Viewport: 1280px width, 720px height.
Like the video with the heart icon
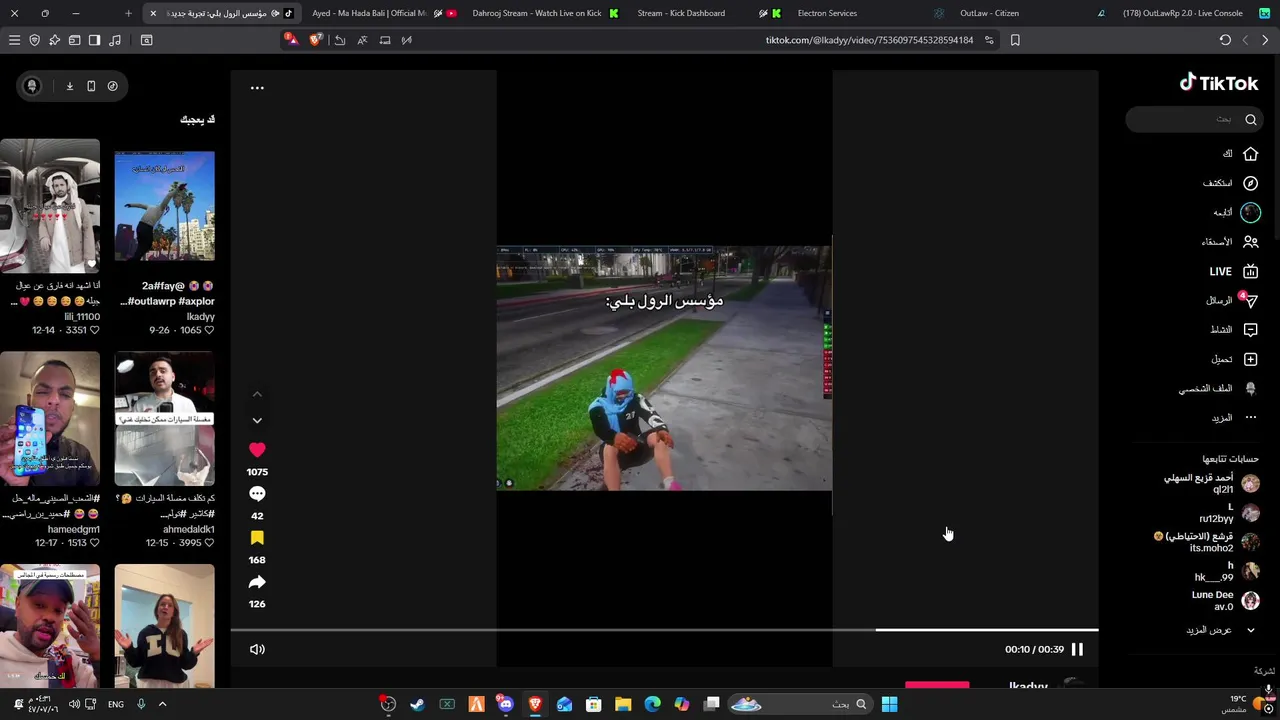(x=257, y=450)
